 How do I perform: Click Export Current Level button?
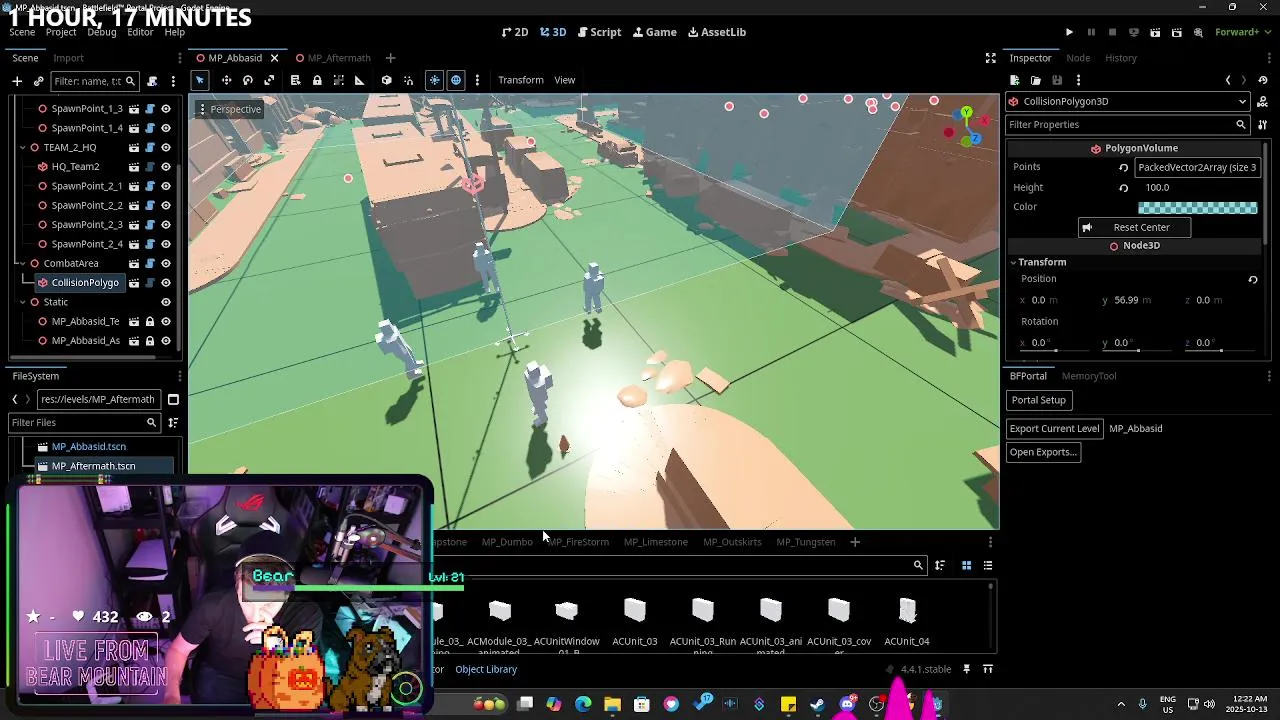pyautogui.click(x=1054, y=429)
